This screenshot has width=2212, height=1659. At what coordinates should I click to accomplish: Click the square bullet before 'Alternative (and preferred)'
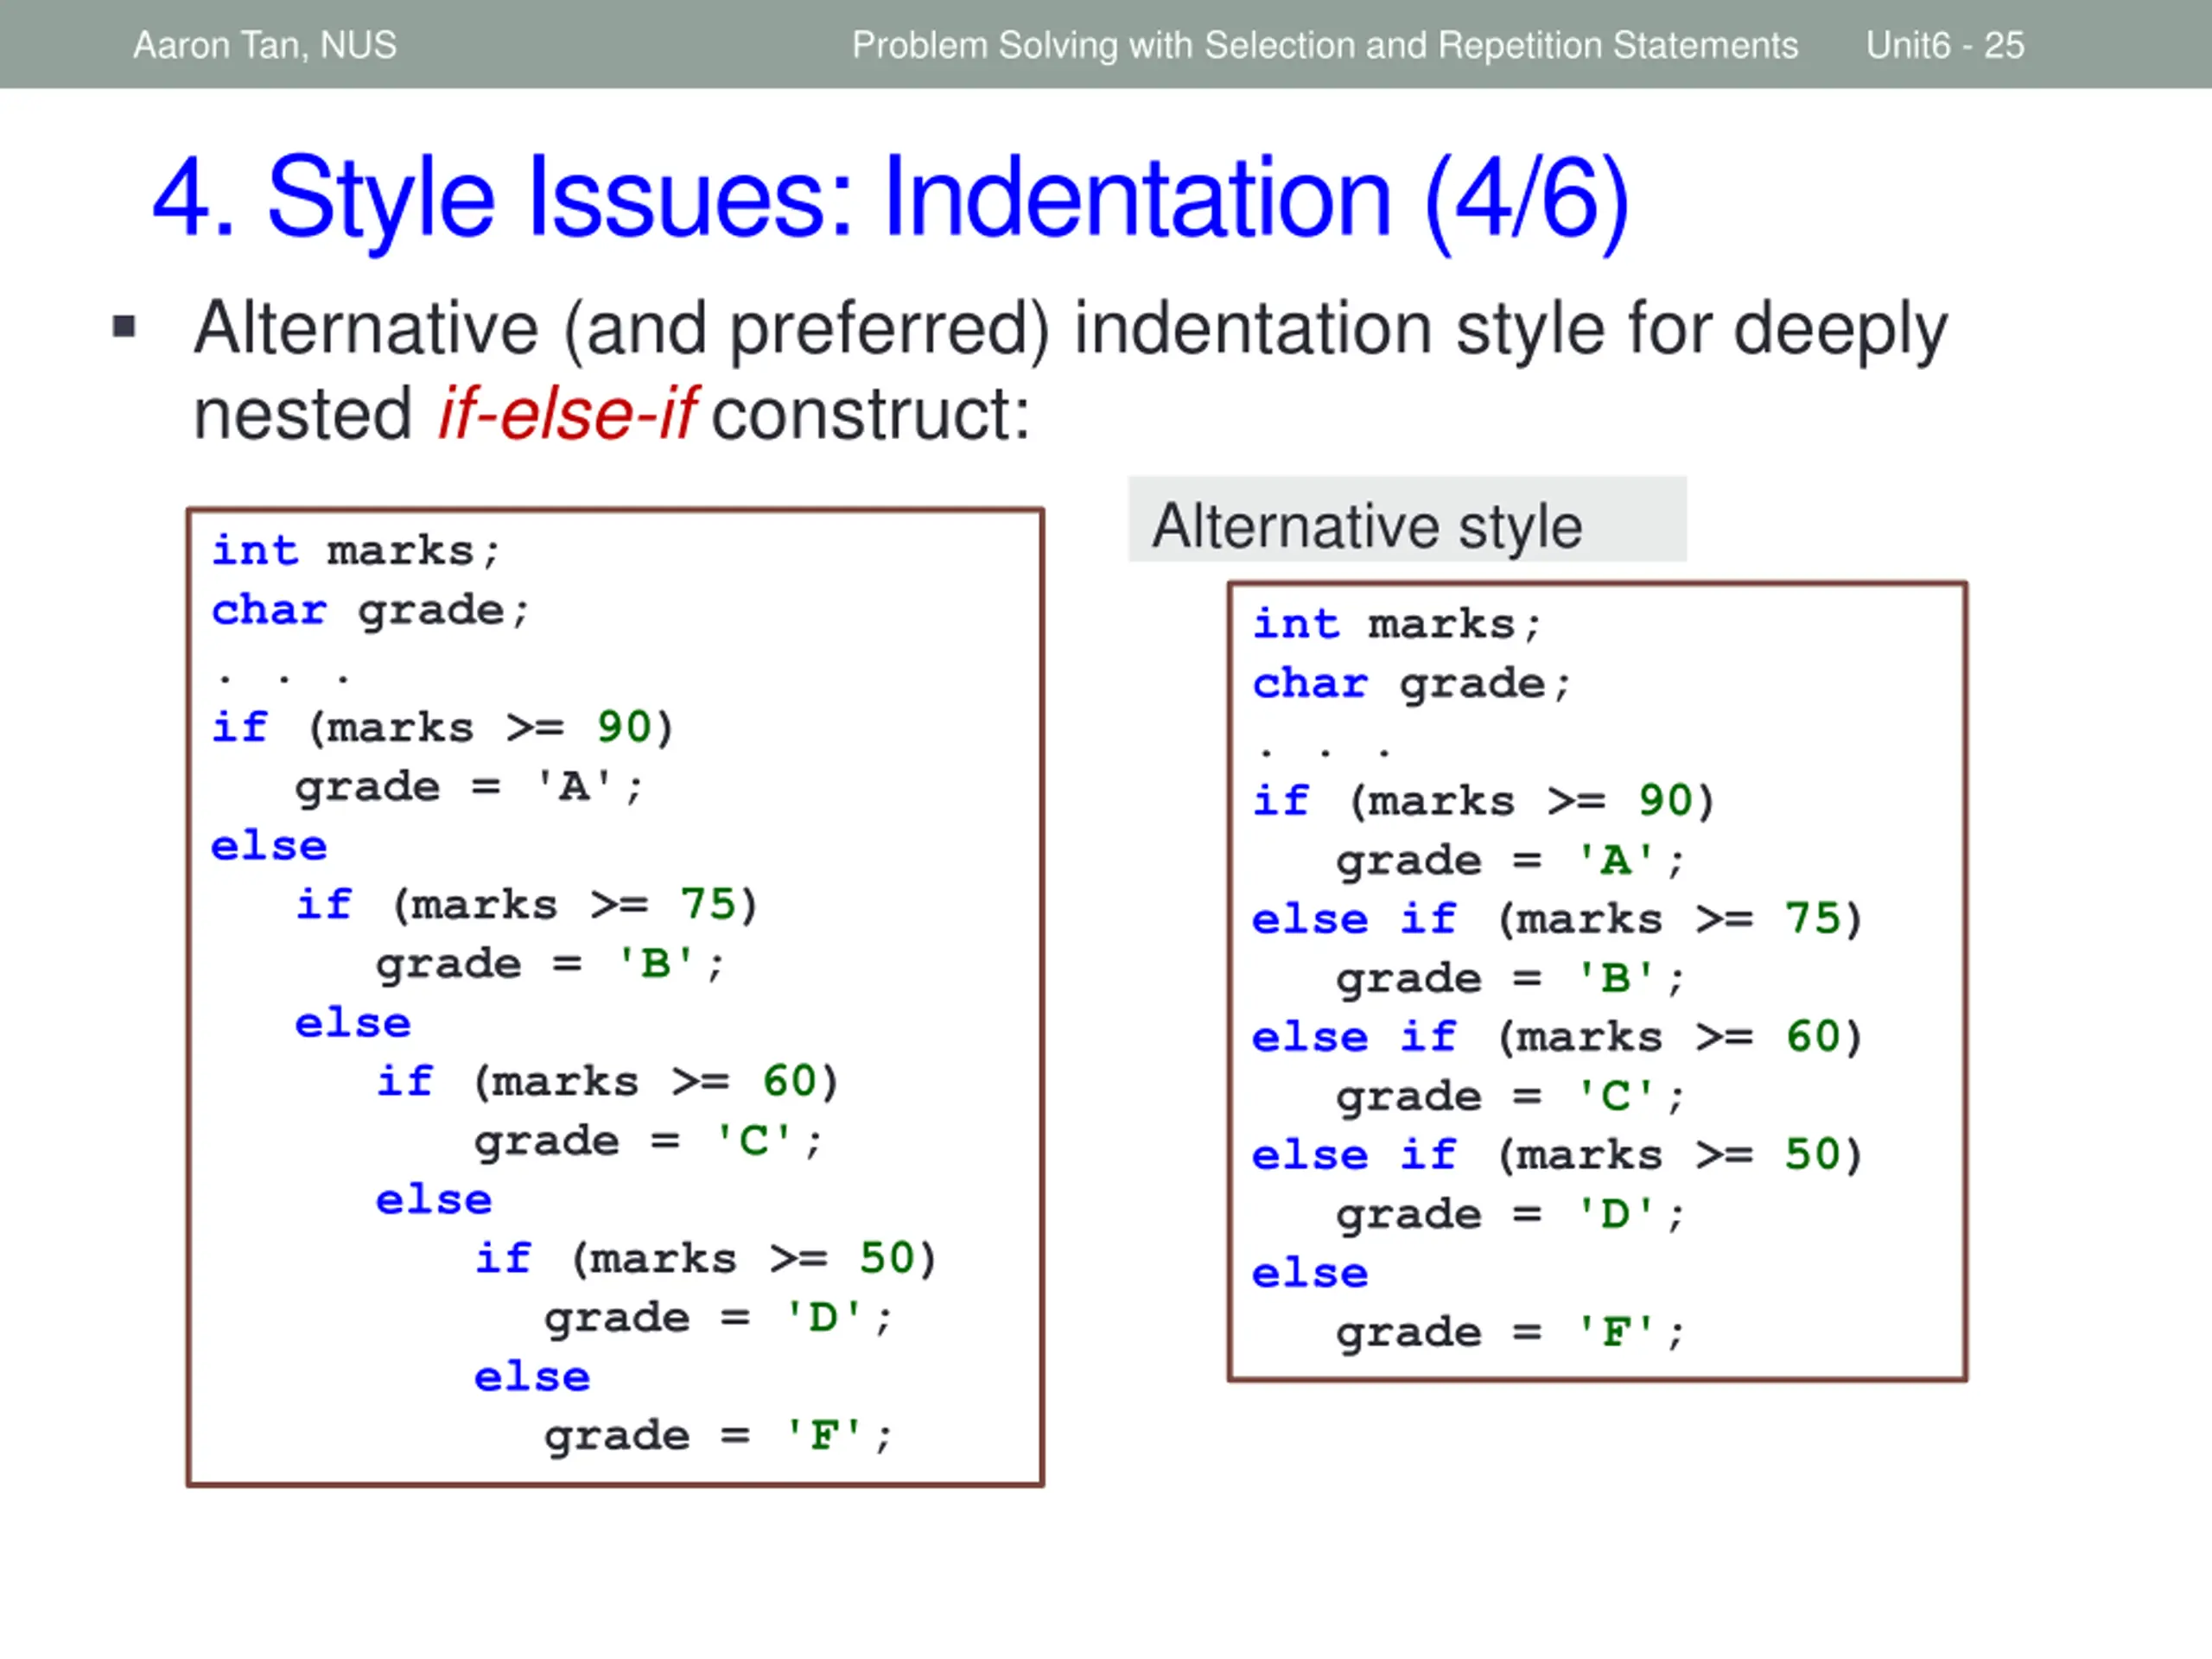click(x=124, y=327)
